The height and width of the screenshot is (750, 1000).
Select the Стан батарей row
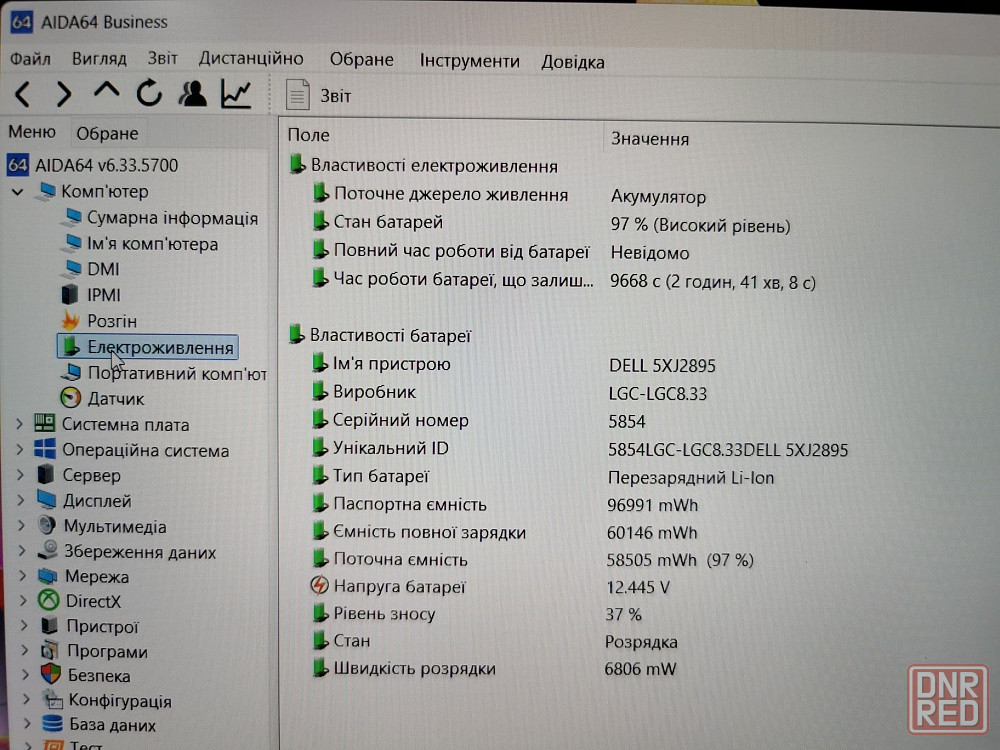coord(552,224)
